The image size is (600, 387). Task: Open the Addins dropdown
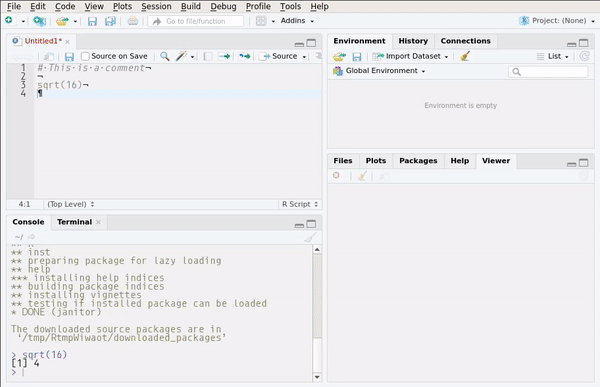297,21
